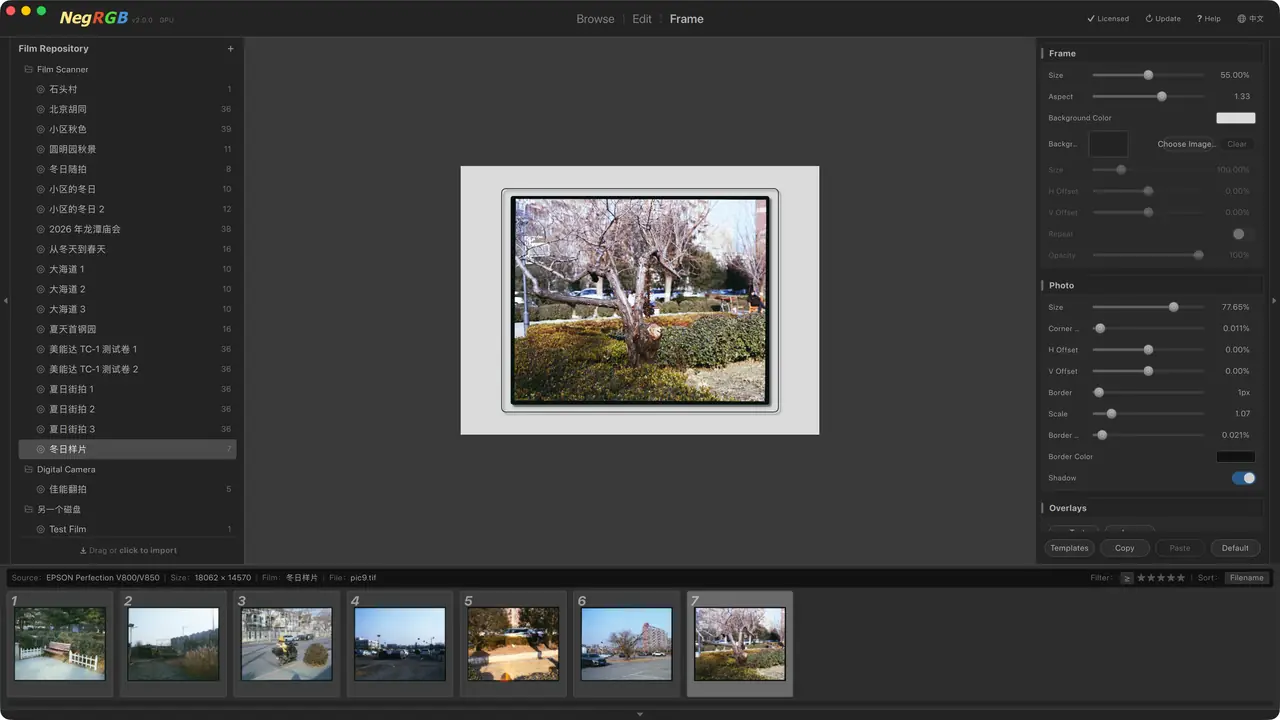Click the film icon beside Test Film
Image resolution: width=1280 pixels, height=720 pixels.
[41, 529]
